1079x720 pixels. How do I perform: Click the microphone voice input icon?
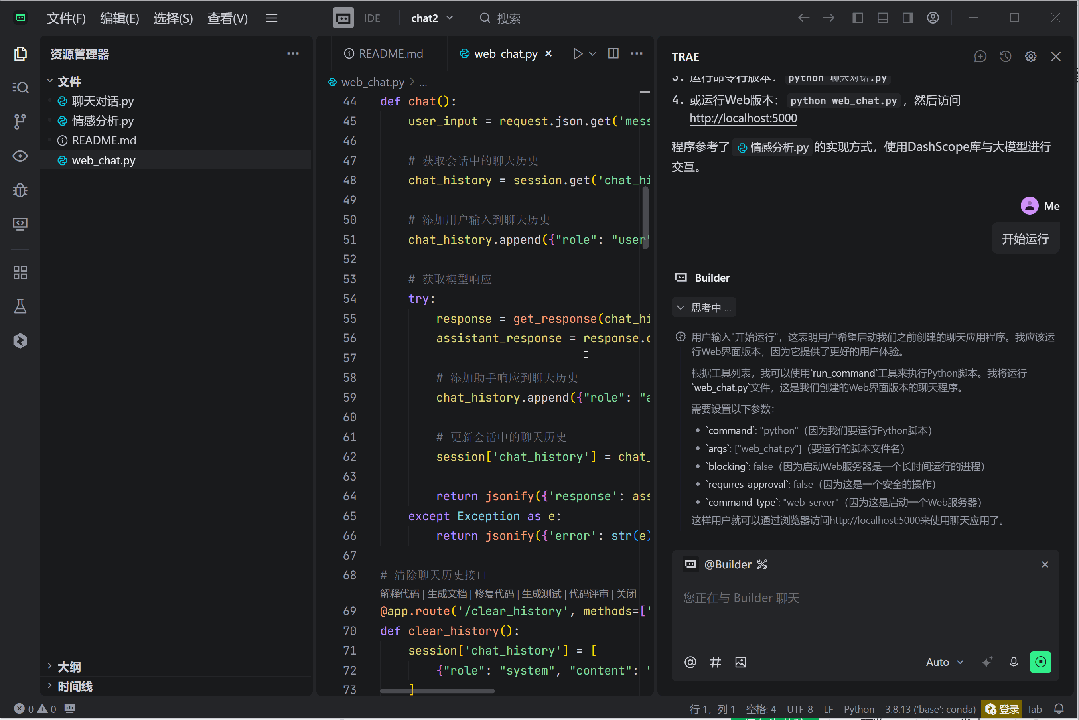tap(1014, 662)
